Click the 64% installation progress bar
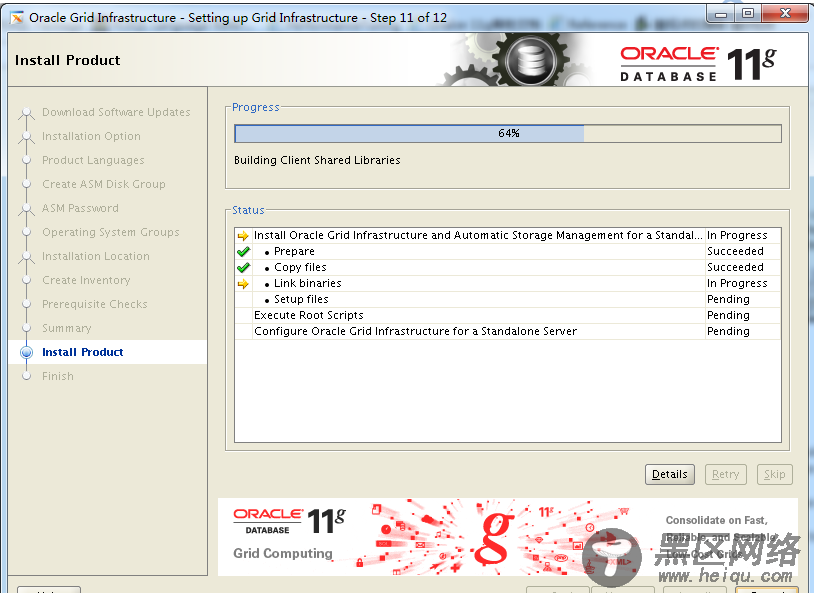The width and height of the screenshot is (814, 593). coord(508,133)
